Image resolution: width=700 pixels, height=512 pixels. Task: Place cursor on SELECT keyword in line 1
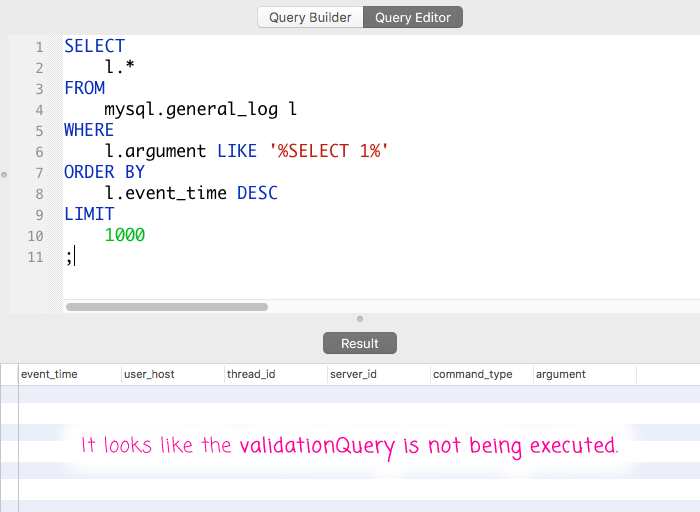coord(95,46)
